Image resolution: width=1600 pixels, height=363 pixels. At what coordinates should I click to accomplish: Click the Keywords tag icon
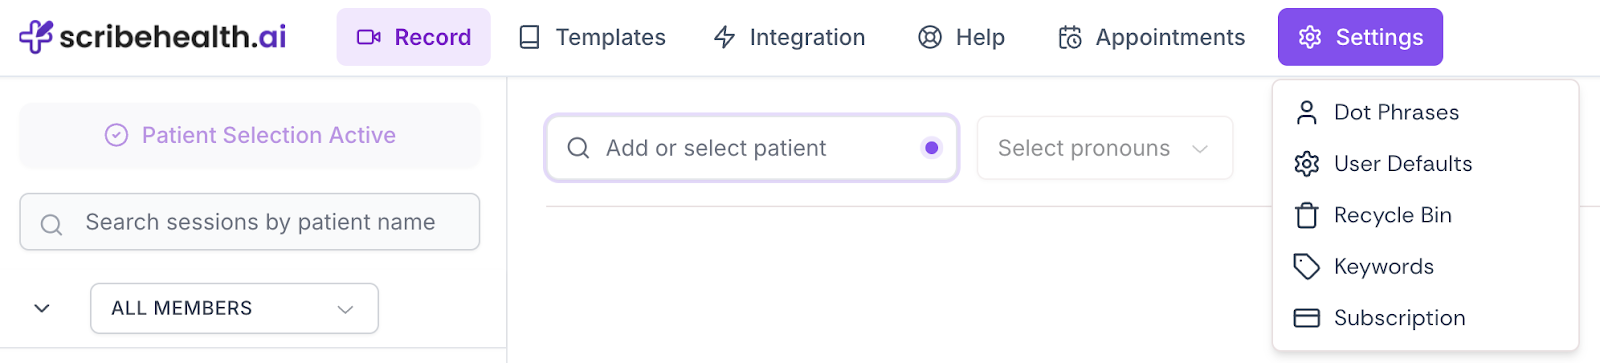(x=1306, y=266)
